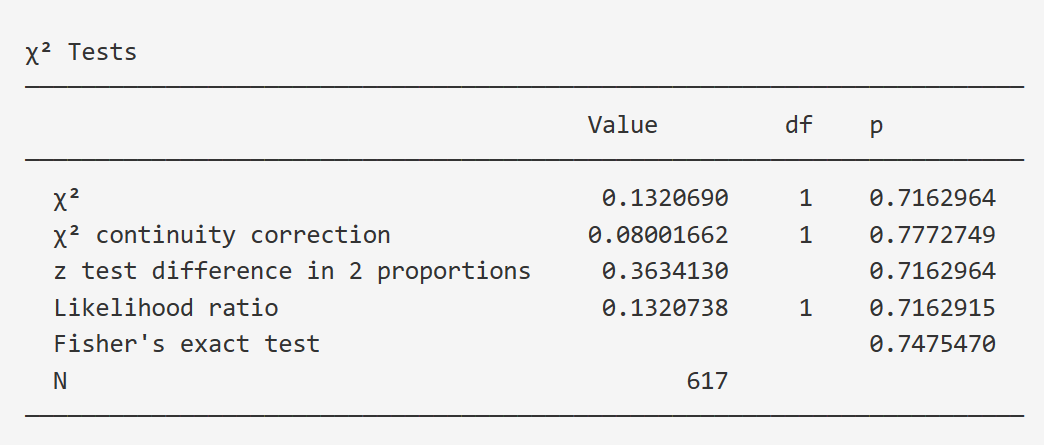This screenshot has height=445, width=1044.
Task: Select the "Value" column header
Action: (x=622, y=125)
